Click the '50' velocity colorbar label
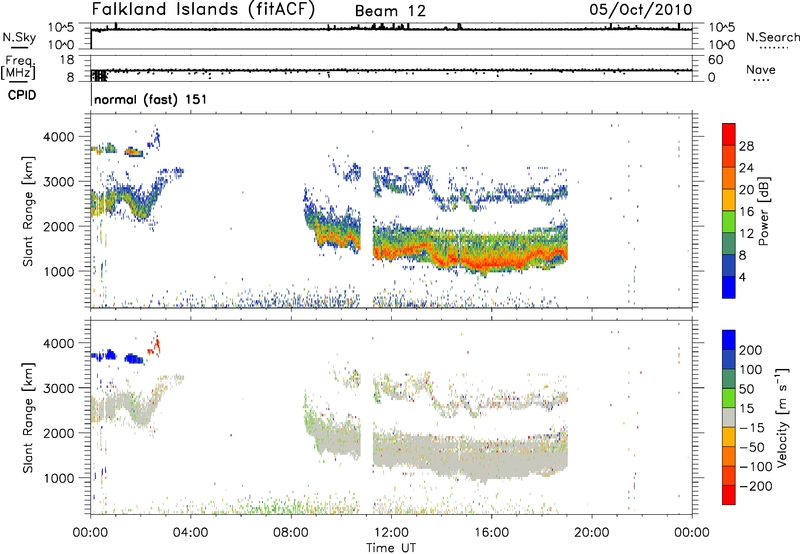 tap(747, 389)
